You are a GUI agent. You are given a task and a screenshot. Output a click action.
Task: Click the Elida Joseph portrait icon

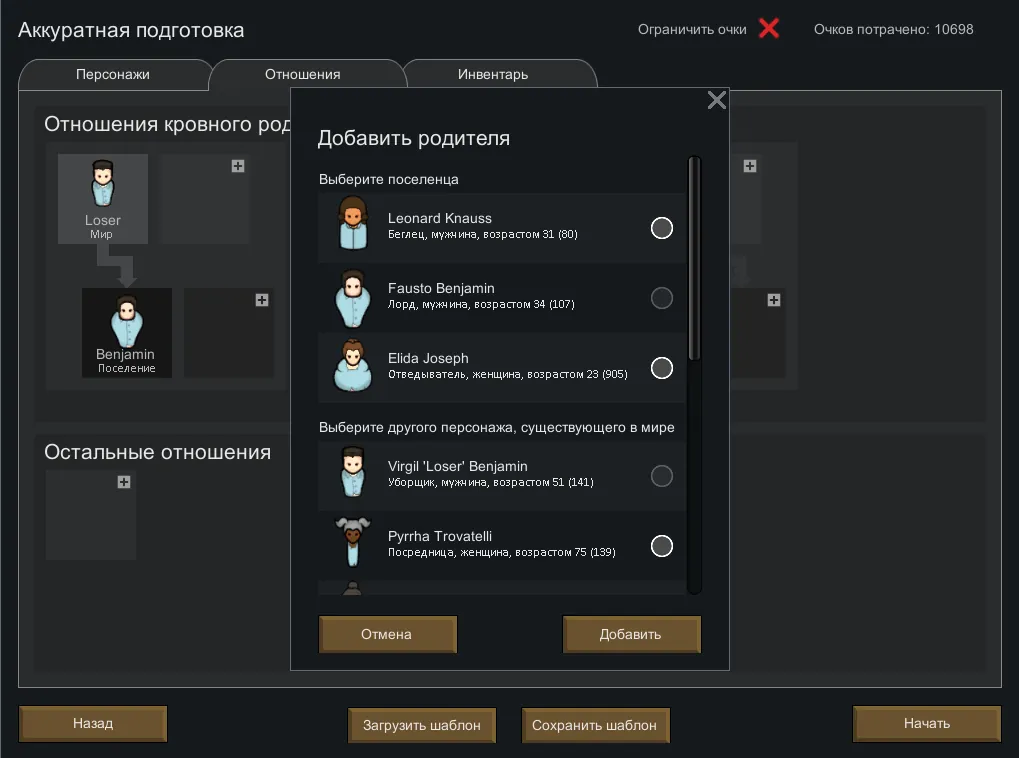[x=351, y=365]
